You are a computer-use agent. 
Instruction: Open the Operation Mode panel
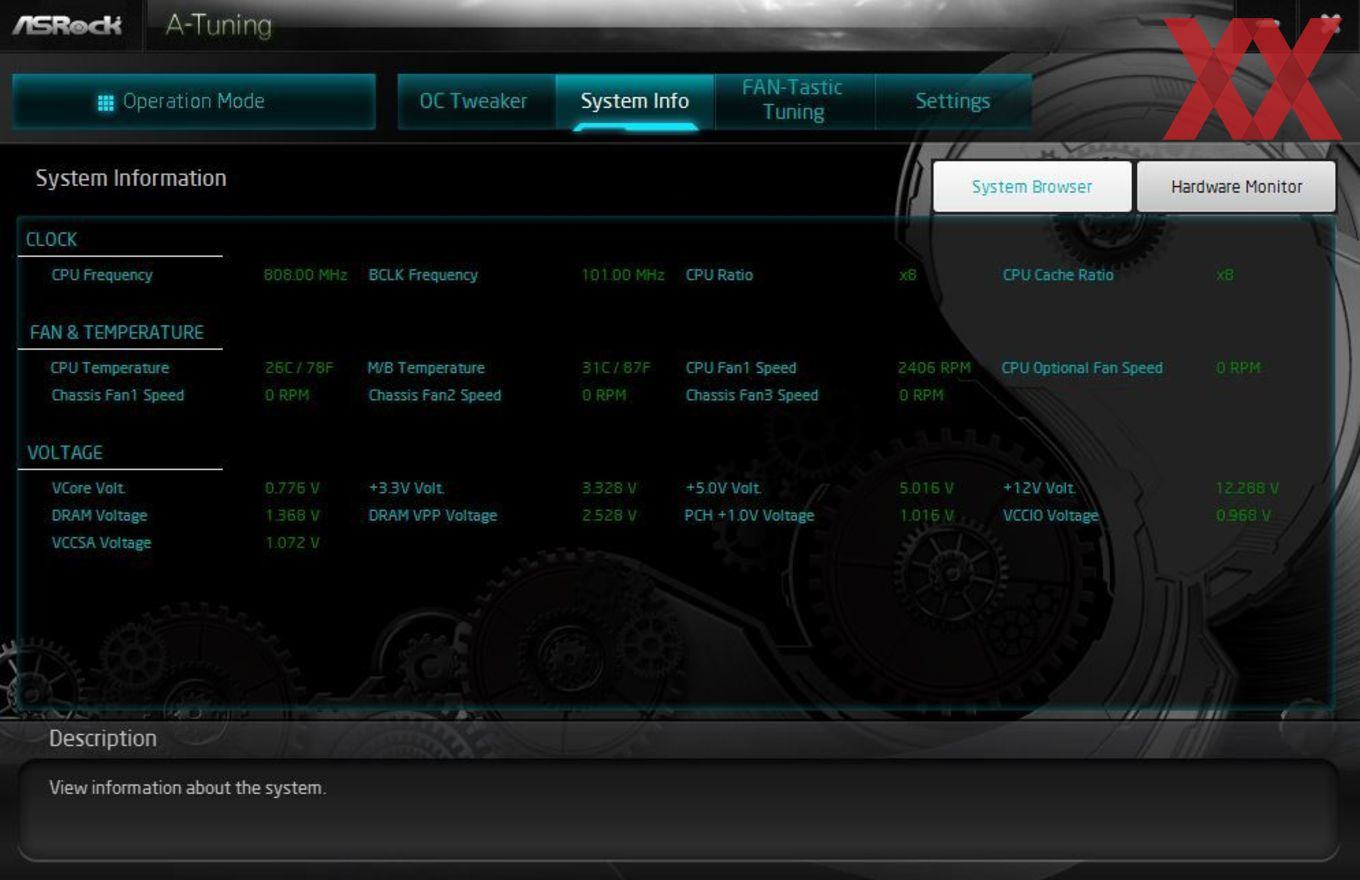(194, 102)
